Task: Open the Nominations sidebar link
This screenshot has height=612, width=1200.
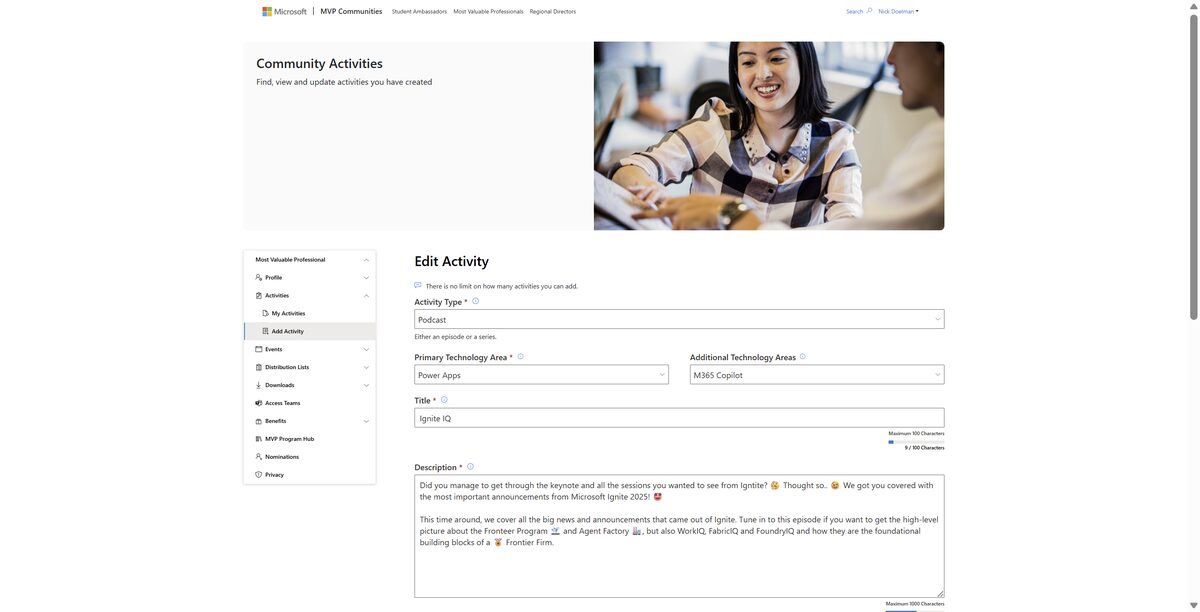Action: pyautogui.click(x=310, y=457)
